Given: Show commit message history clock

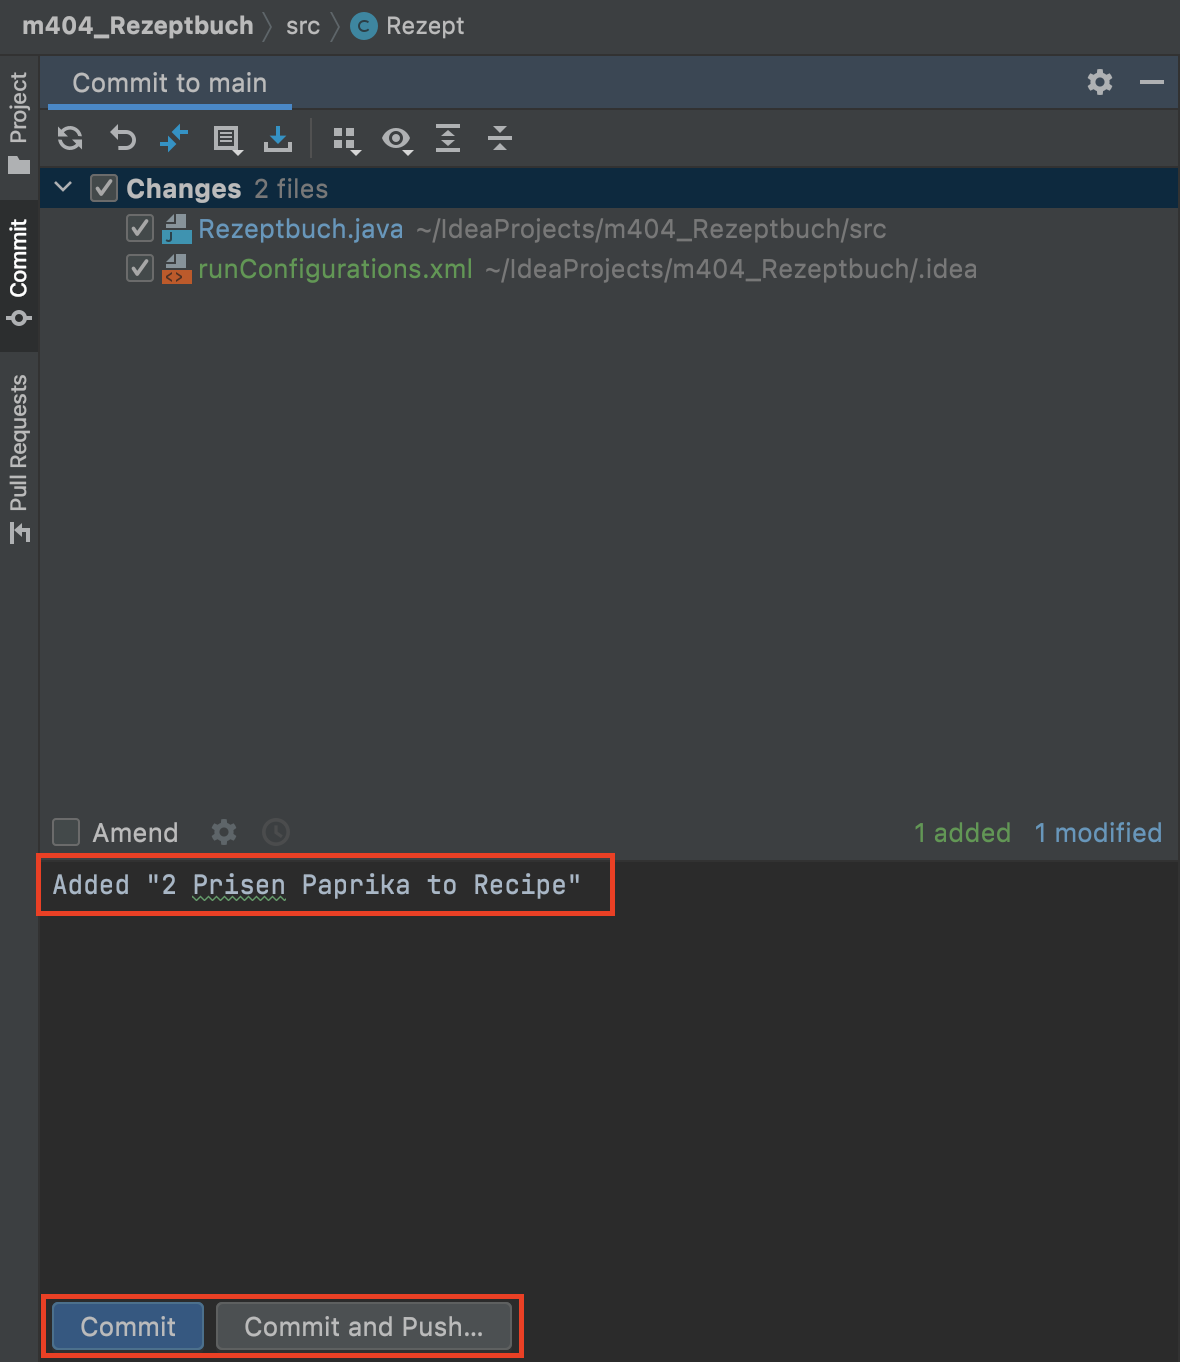Looking at the screenshot, I should point(276,832).
